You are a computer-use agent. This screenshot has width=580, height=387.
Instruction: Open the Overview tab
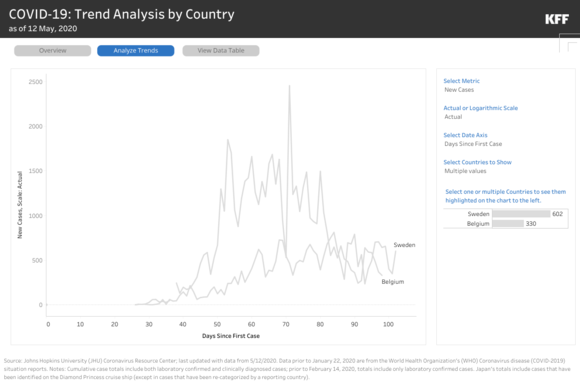(x=53, y=51)
